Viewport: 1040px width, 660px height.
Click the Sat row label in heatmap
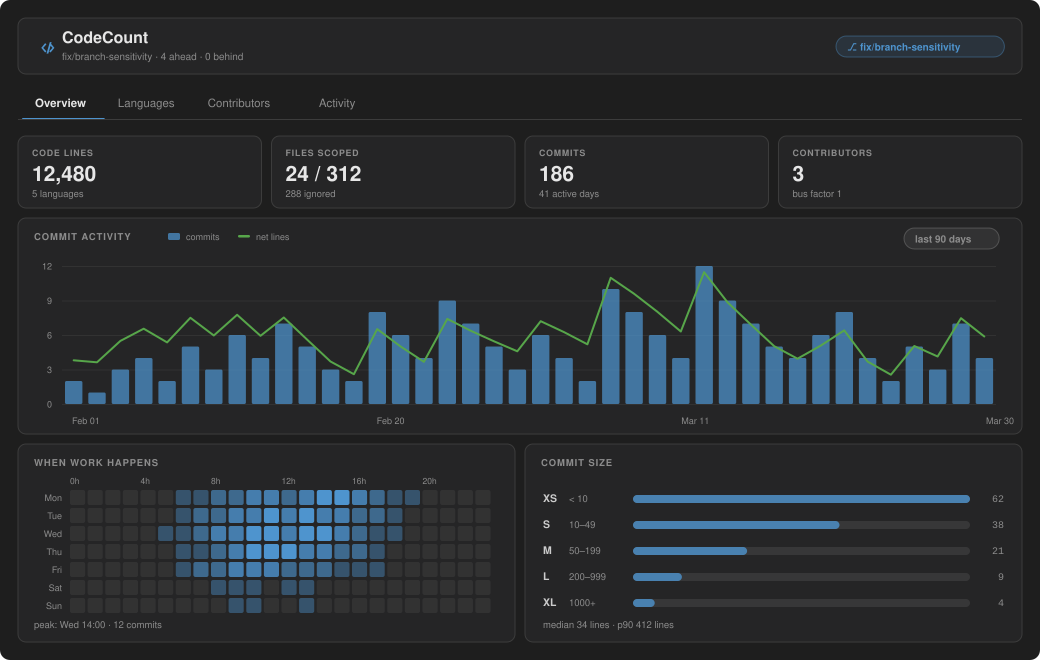point(55,588)
